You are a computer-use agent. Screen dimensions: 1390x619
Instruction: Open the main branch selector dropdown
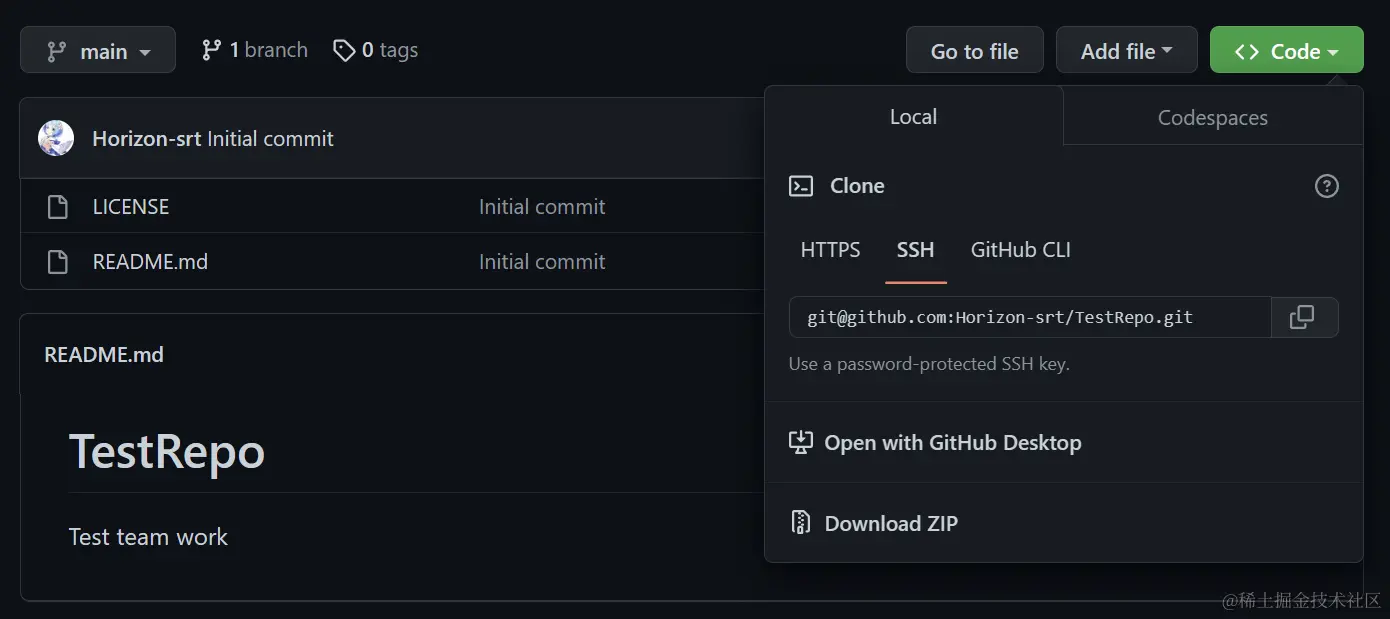98,50
